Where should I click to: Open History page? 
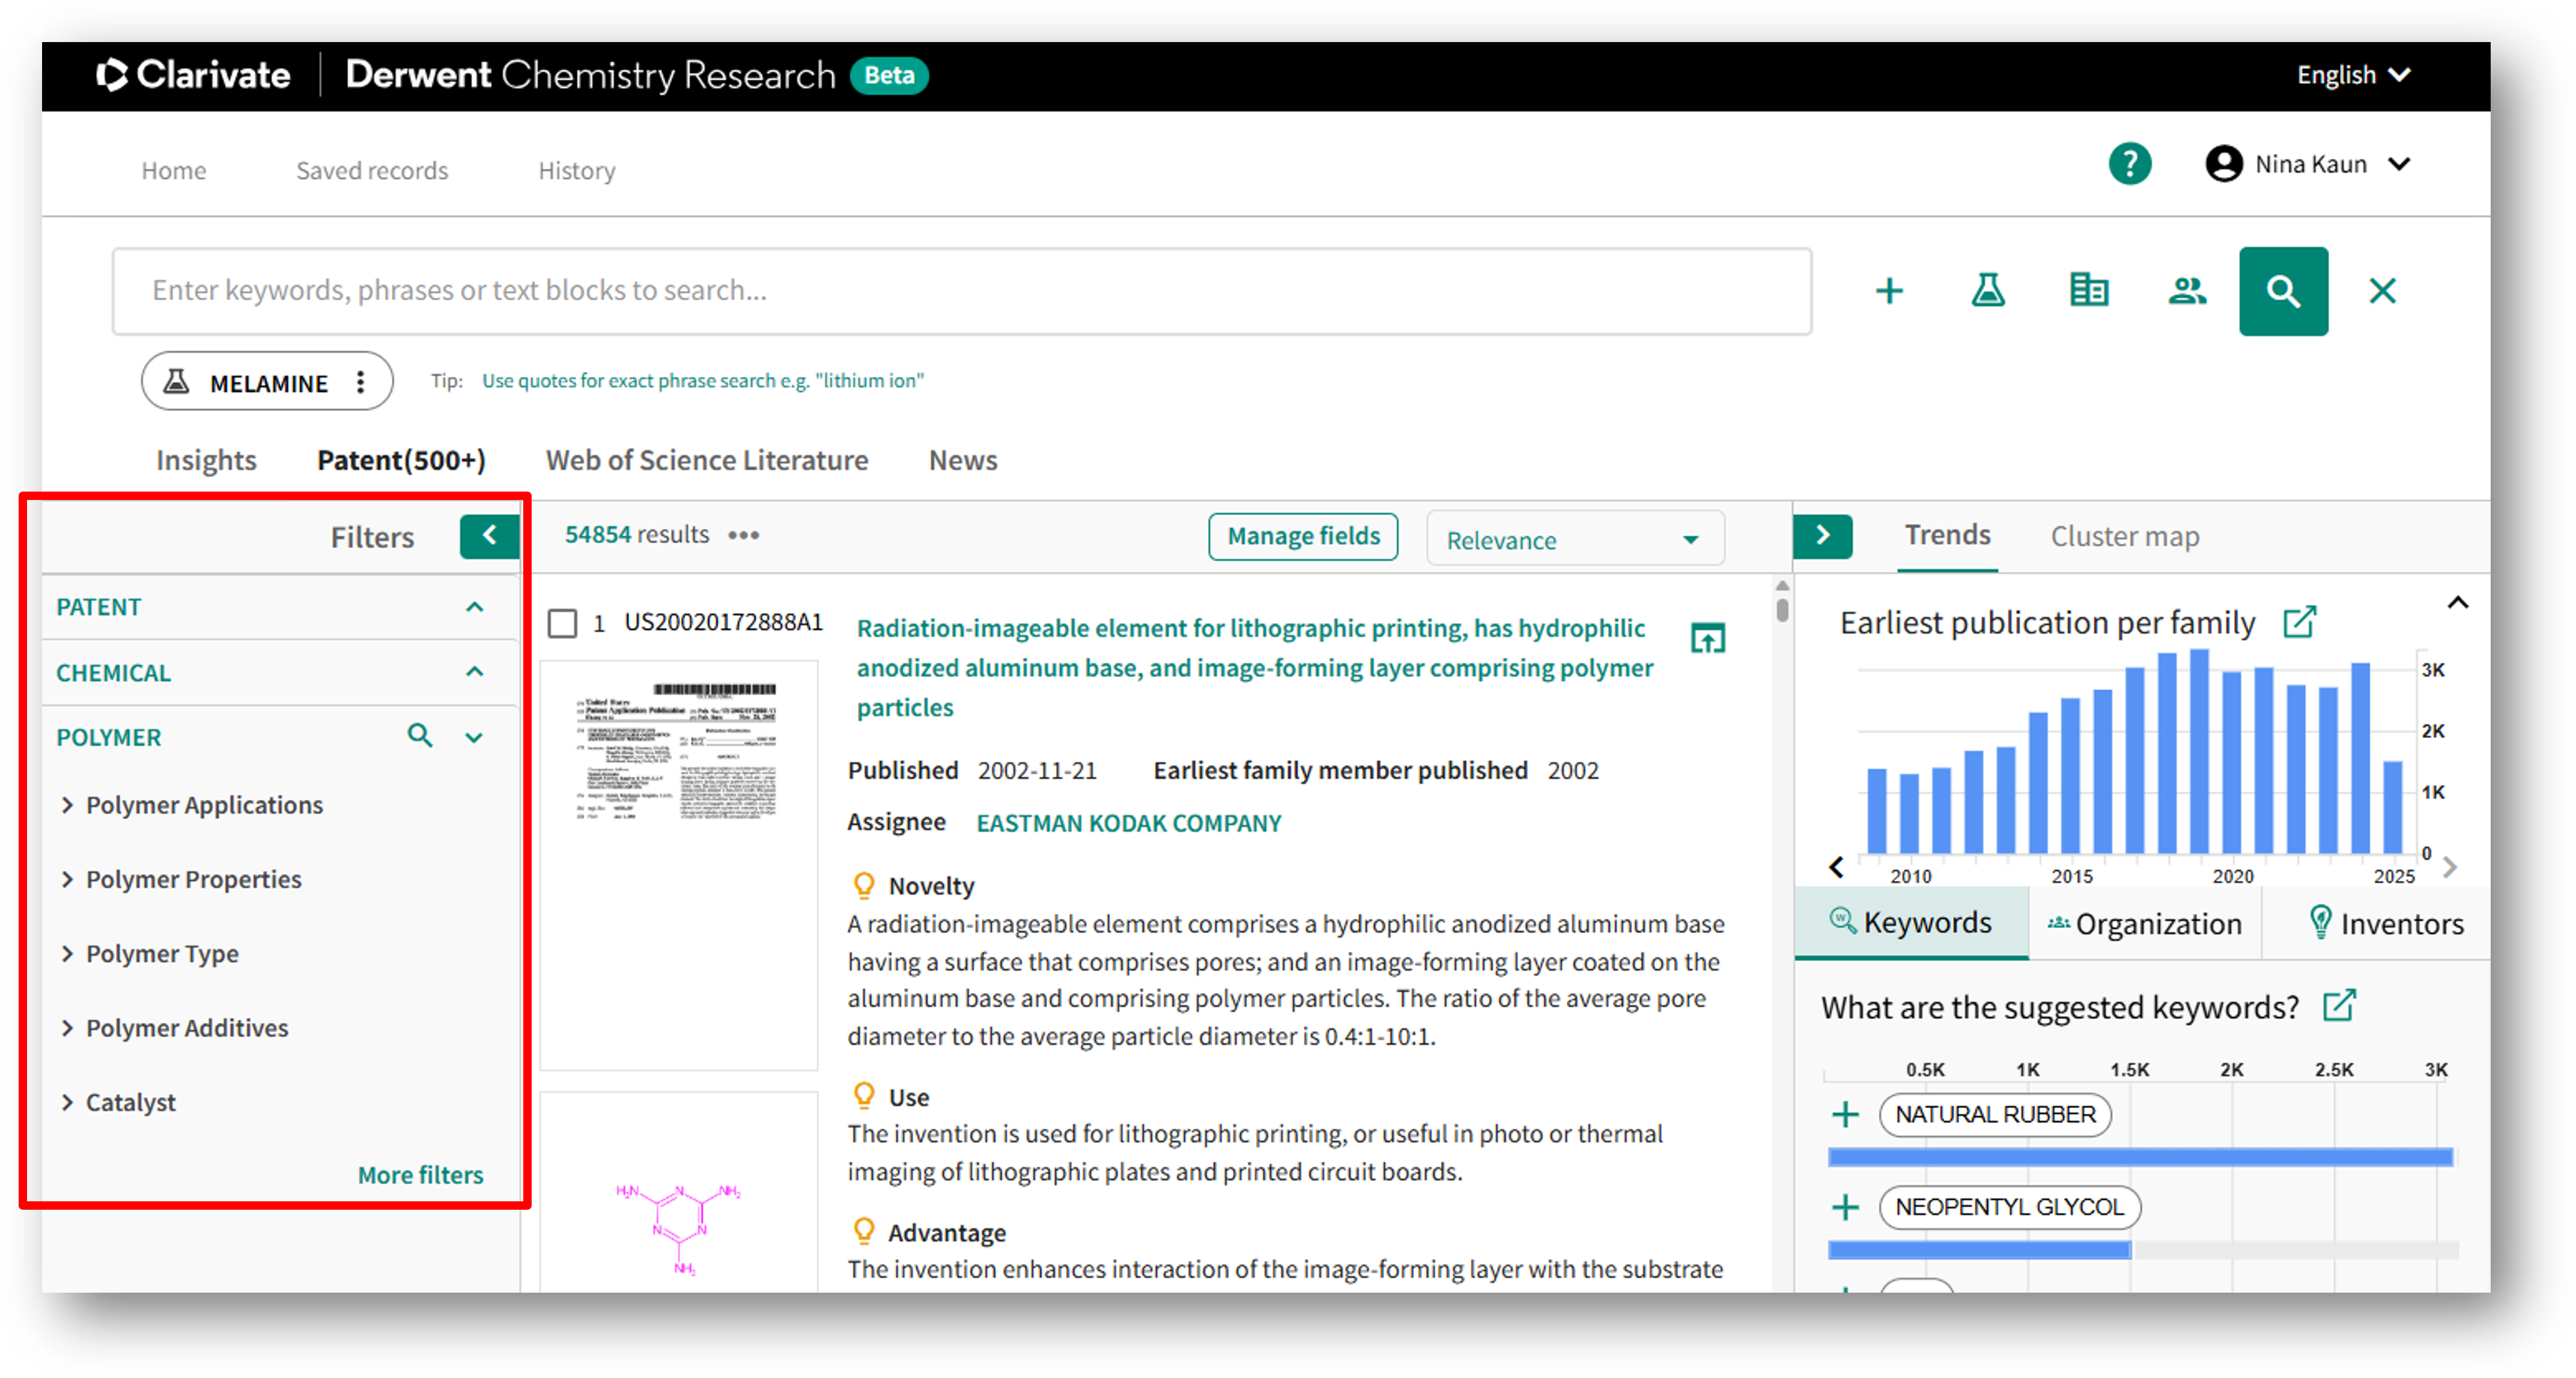tap(576, 170)
